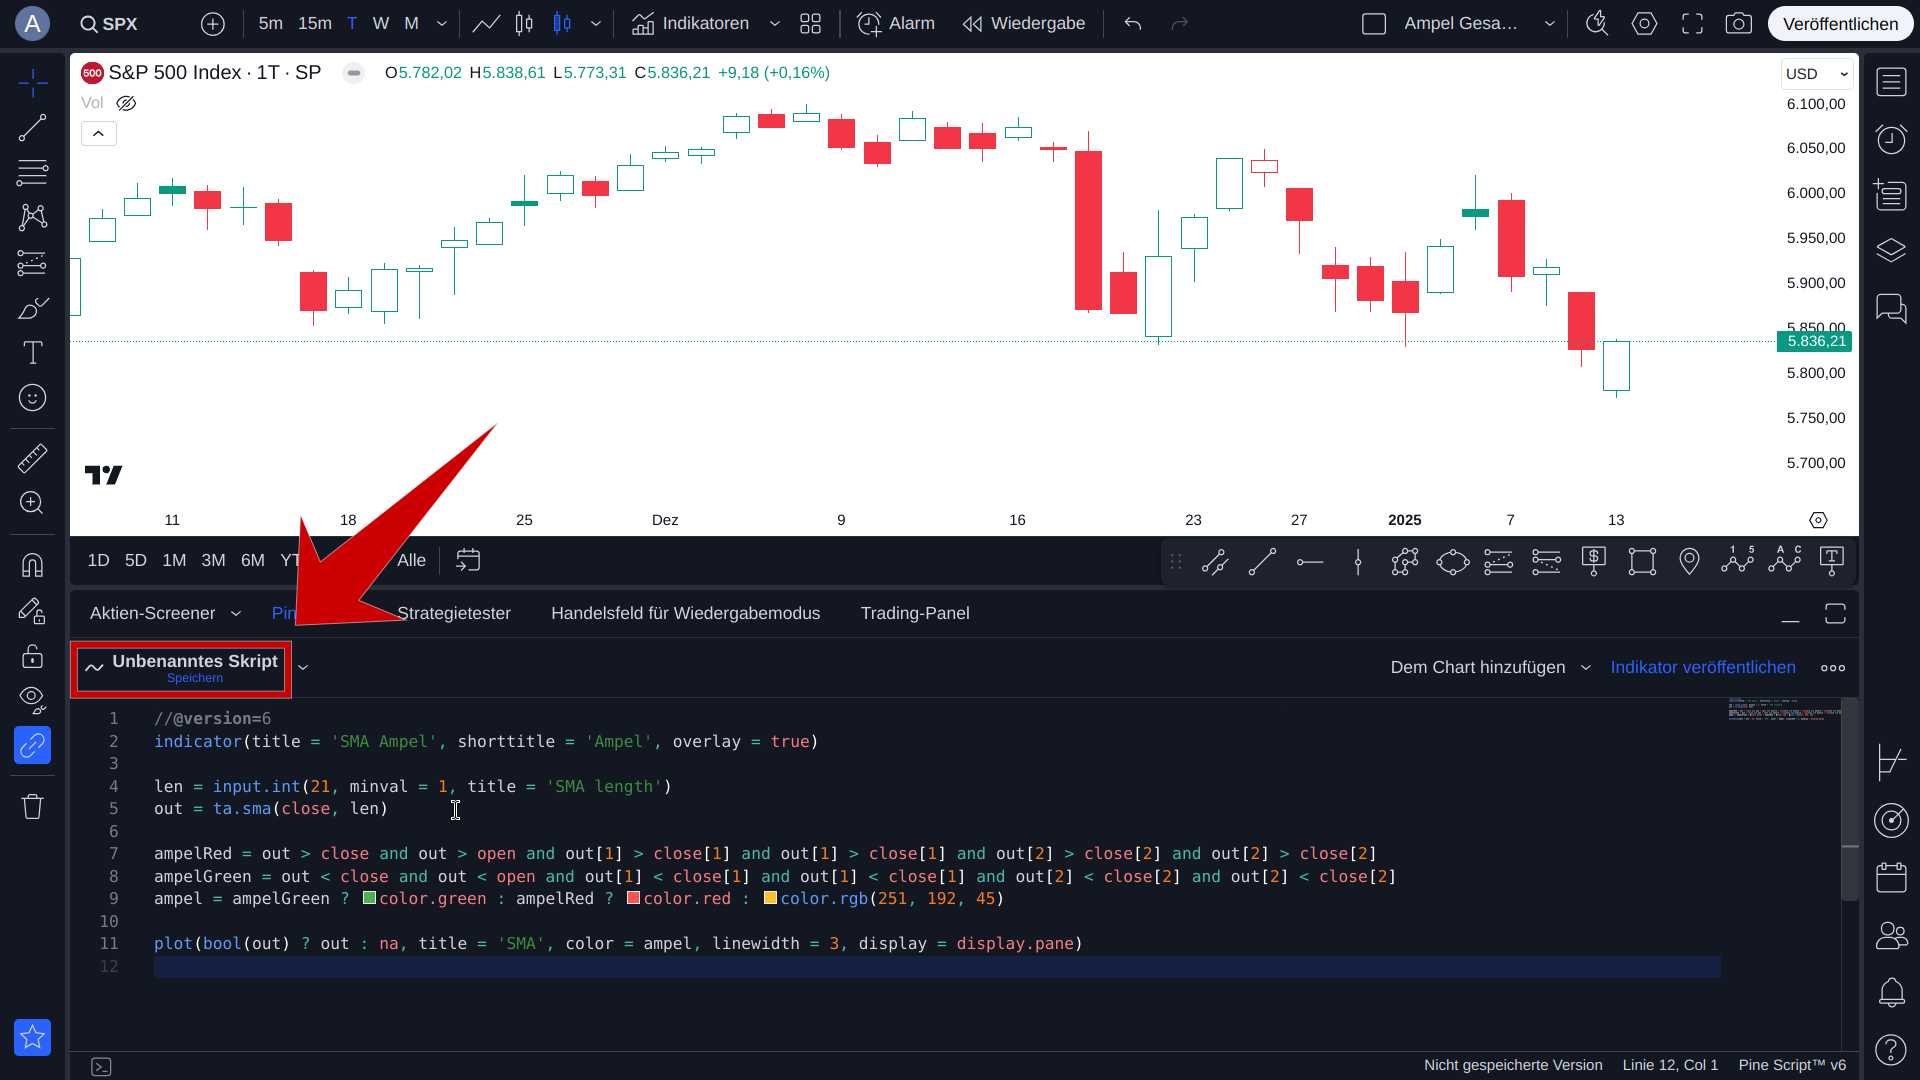The height and width of the screenshot is (1080, 1920).
Task: Toggle stay in drawing mode
Action: pos(32,611)
